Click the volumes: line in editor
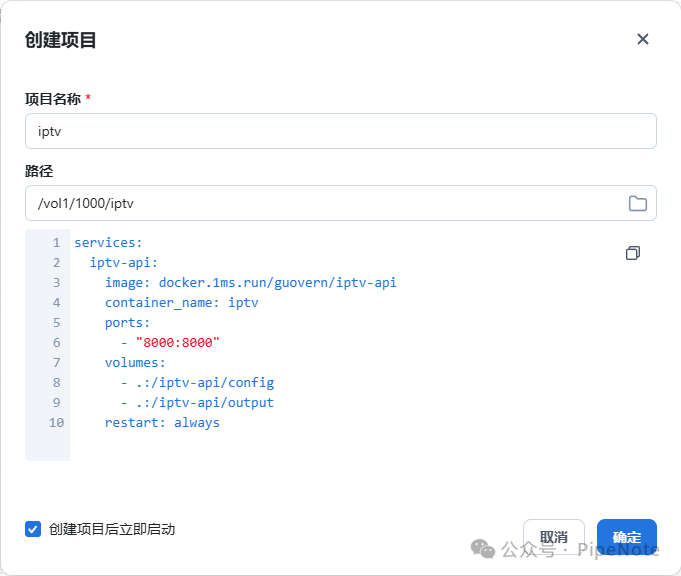The height and width of the screenshot is (576, 681). point(135,362)
